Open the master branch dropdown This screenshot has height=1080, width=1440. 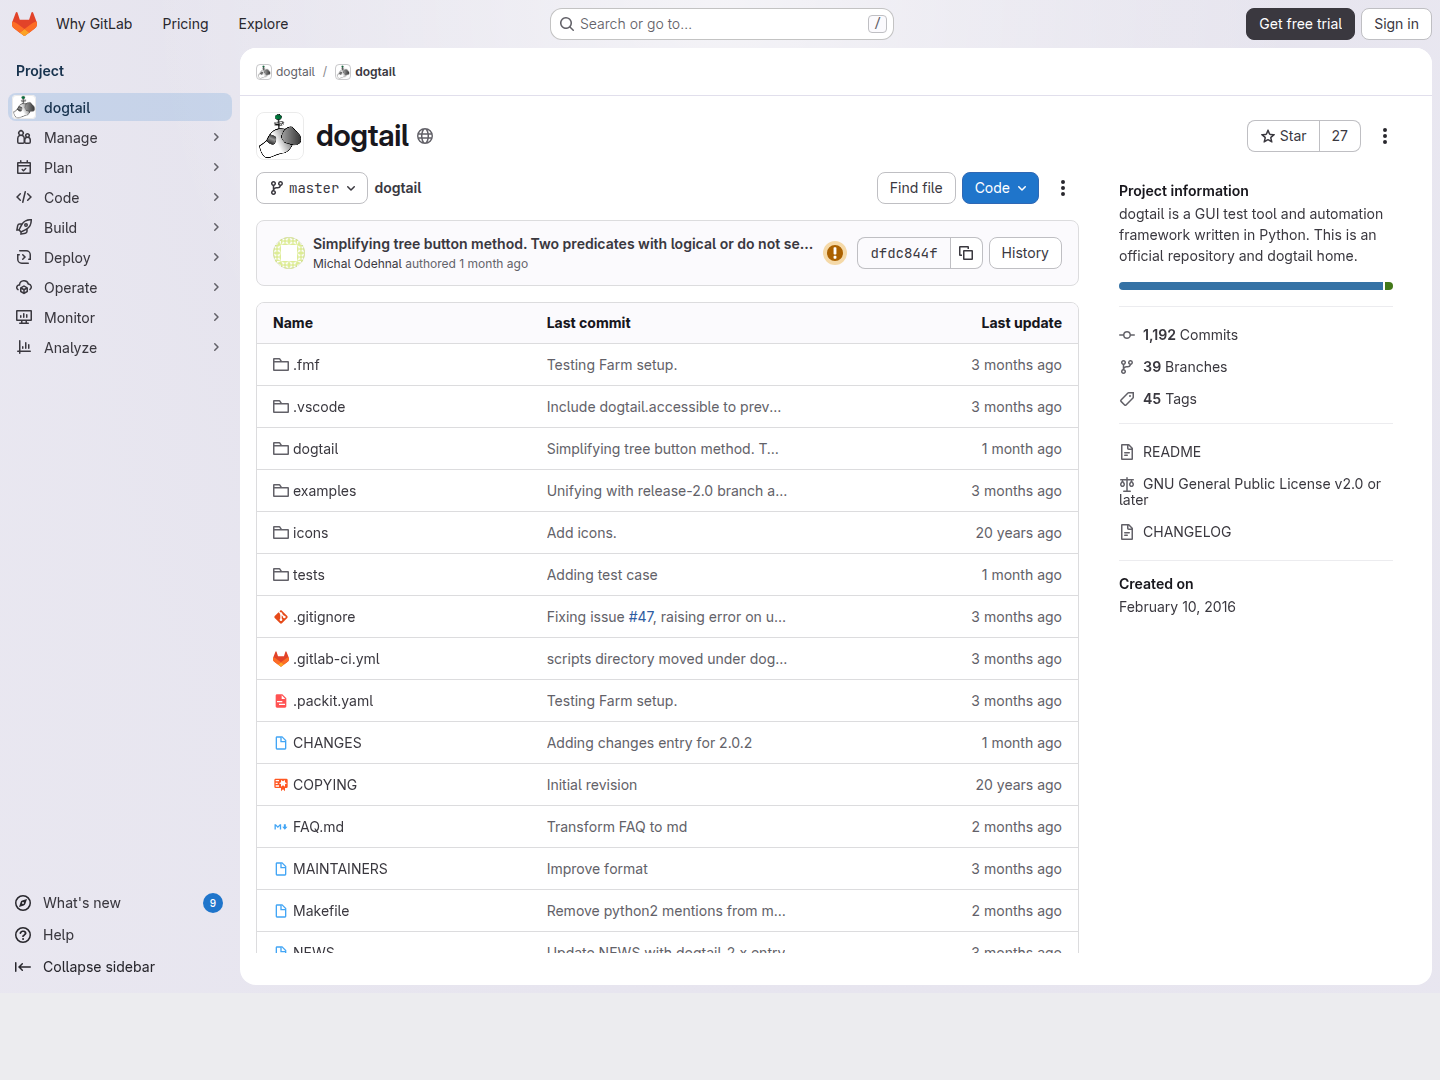(x=312, y=188)
